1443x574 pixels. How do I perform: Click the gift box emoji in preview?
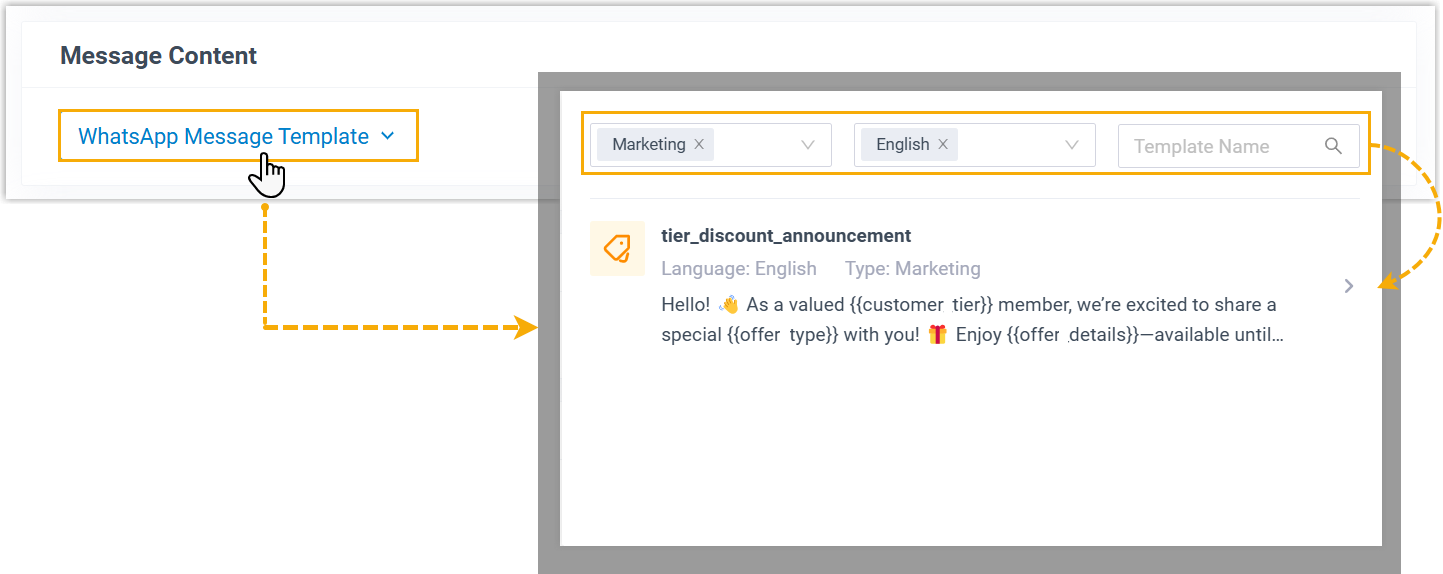(937, 335)
